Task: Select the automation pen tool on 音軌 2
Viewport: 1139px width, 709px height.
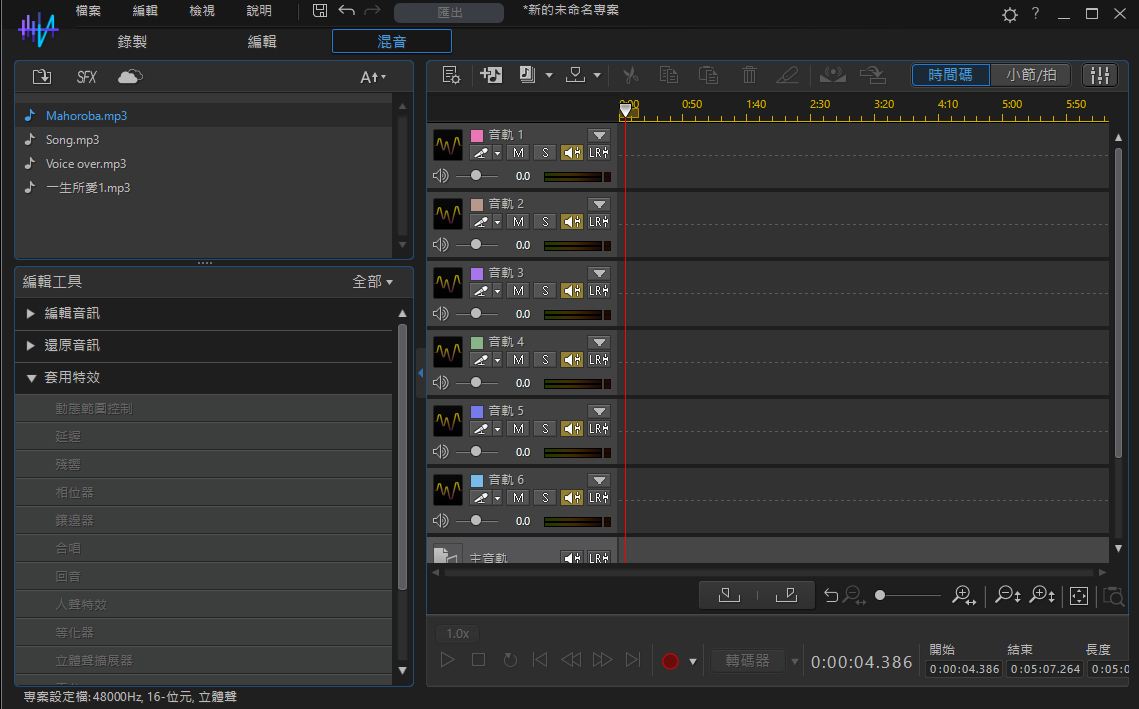Action: (x=480, y=222)
